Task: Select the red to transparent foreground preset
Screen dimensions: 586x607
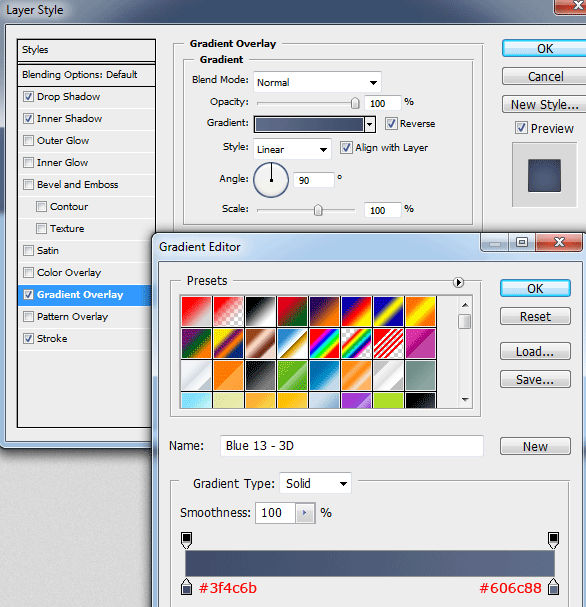Action: (228, 311)
